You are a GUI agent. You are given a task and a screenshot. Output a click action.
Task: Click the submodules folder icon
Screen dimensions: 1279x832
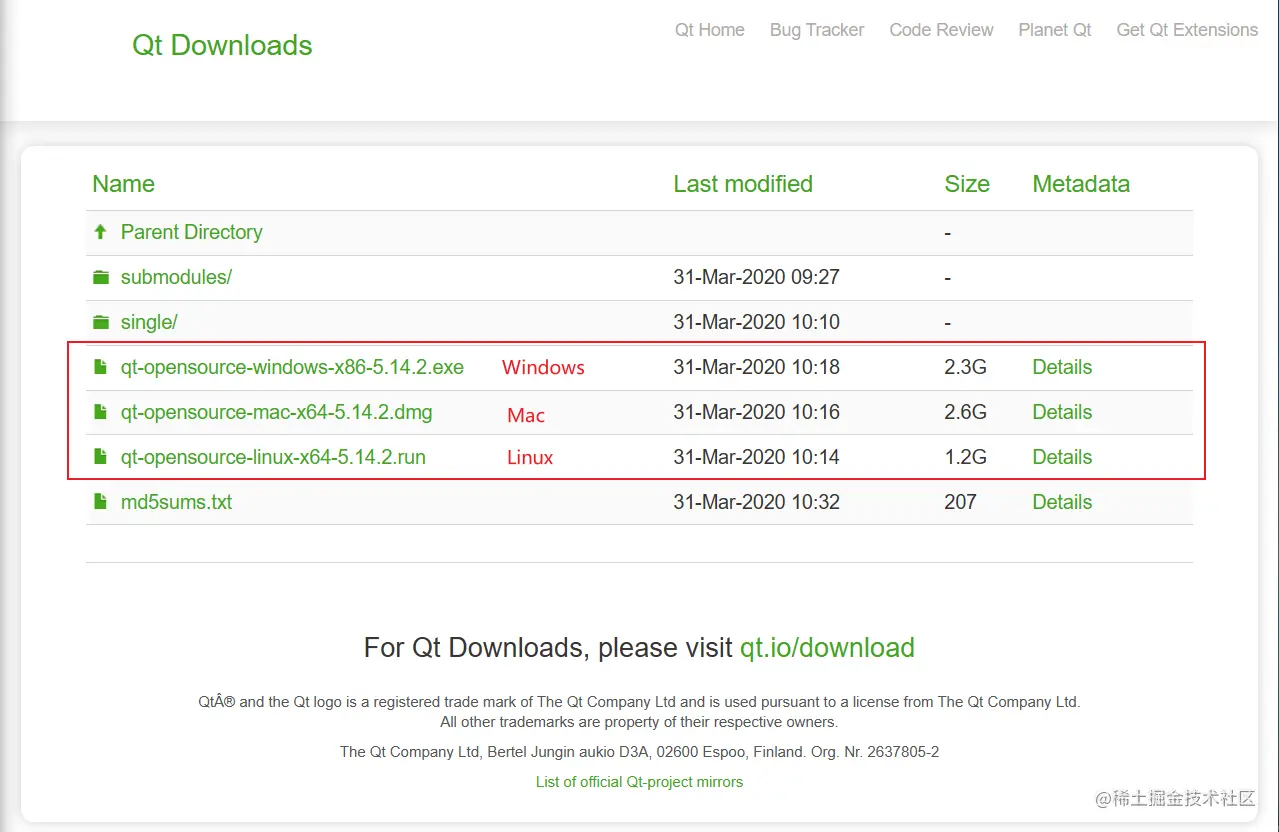click(x=100, y=277)
